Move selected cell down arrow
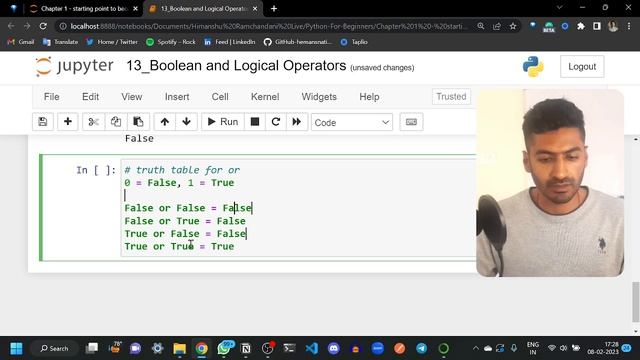This screenshot has width=640, height=360. (187, 122)
